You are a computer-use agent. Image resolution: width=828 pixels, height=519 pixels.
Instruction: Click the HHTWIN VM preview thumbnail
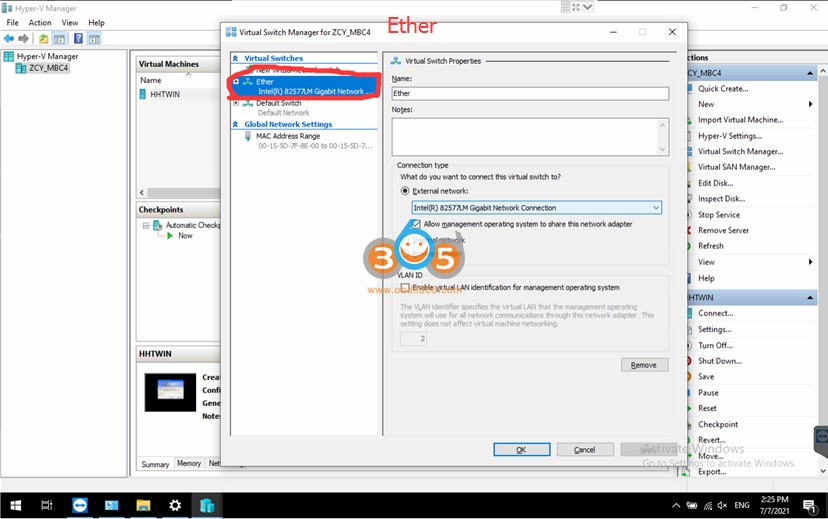[170, 392]
